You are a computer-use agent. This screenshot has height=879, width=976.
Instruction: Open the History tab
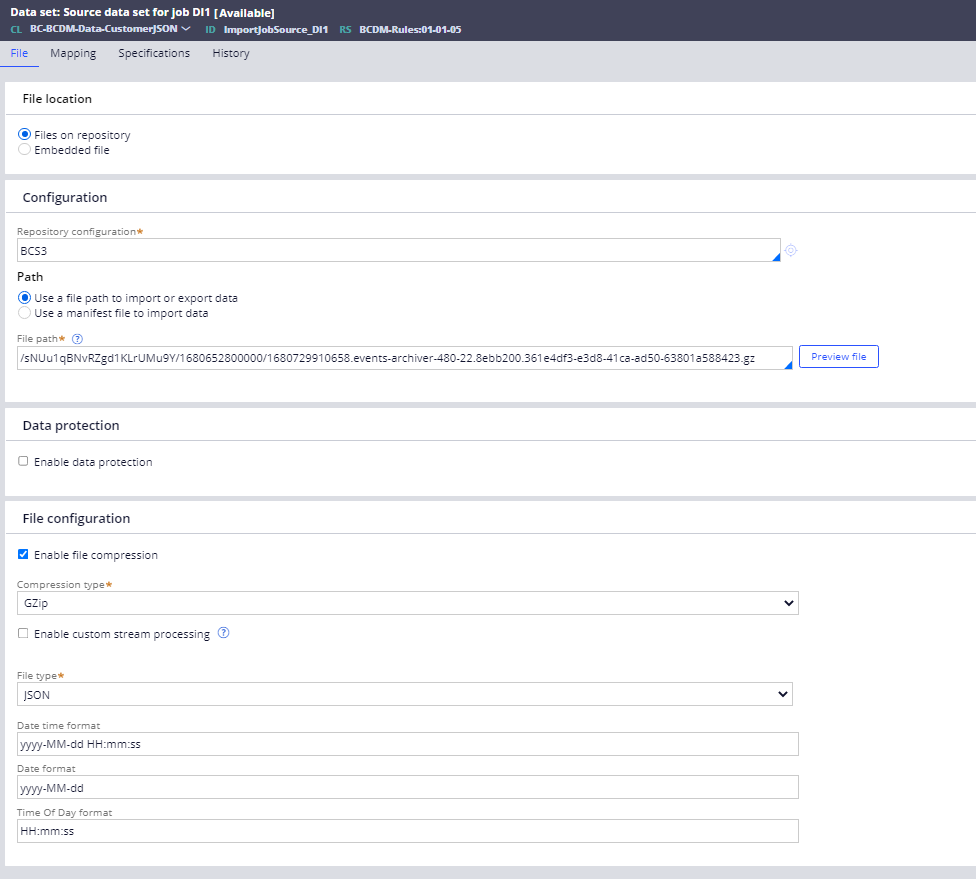point(230,53)
